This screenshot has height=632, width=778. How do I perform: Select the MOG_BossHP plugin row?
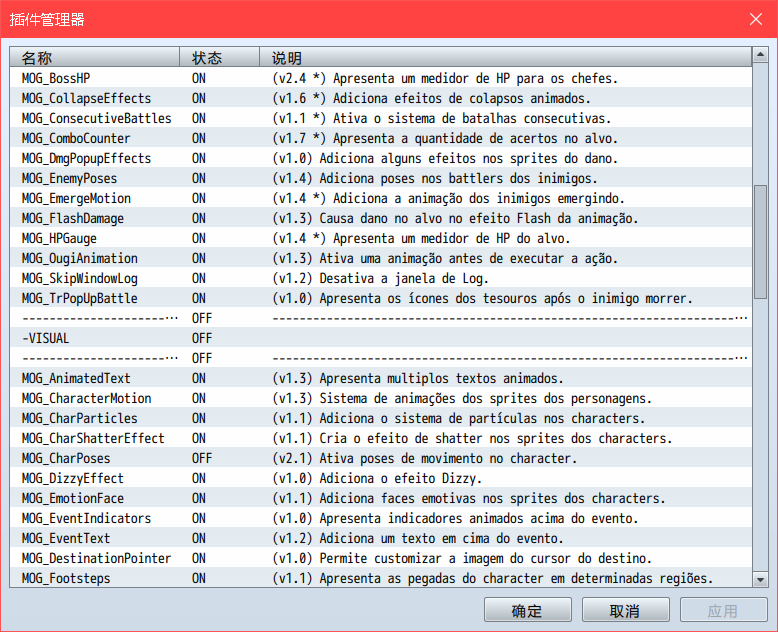(x=381, y=78)
